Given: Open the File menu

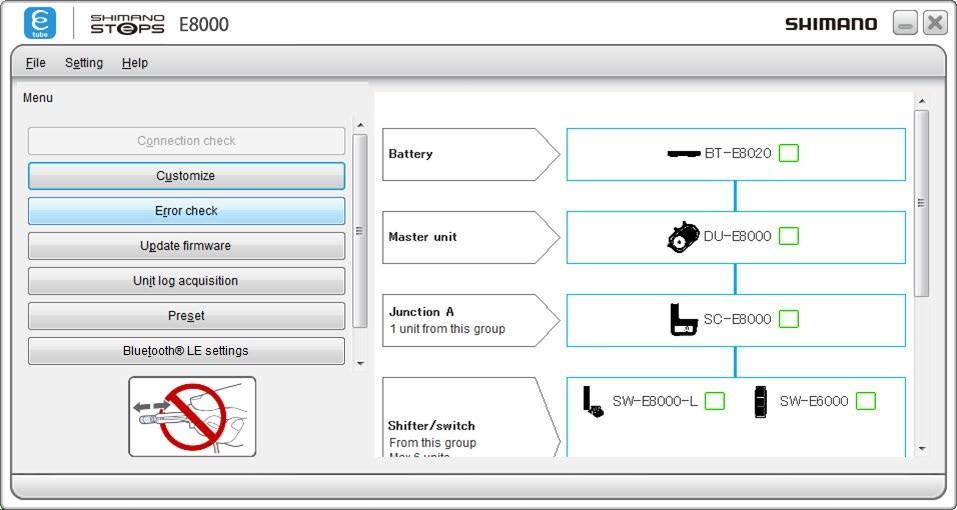Looking at the screenshot, I should coord(35,63).
